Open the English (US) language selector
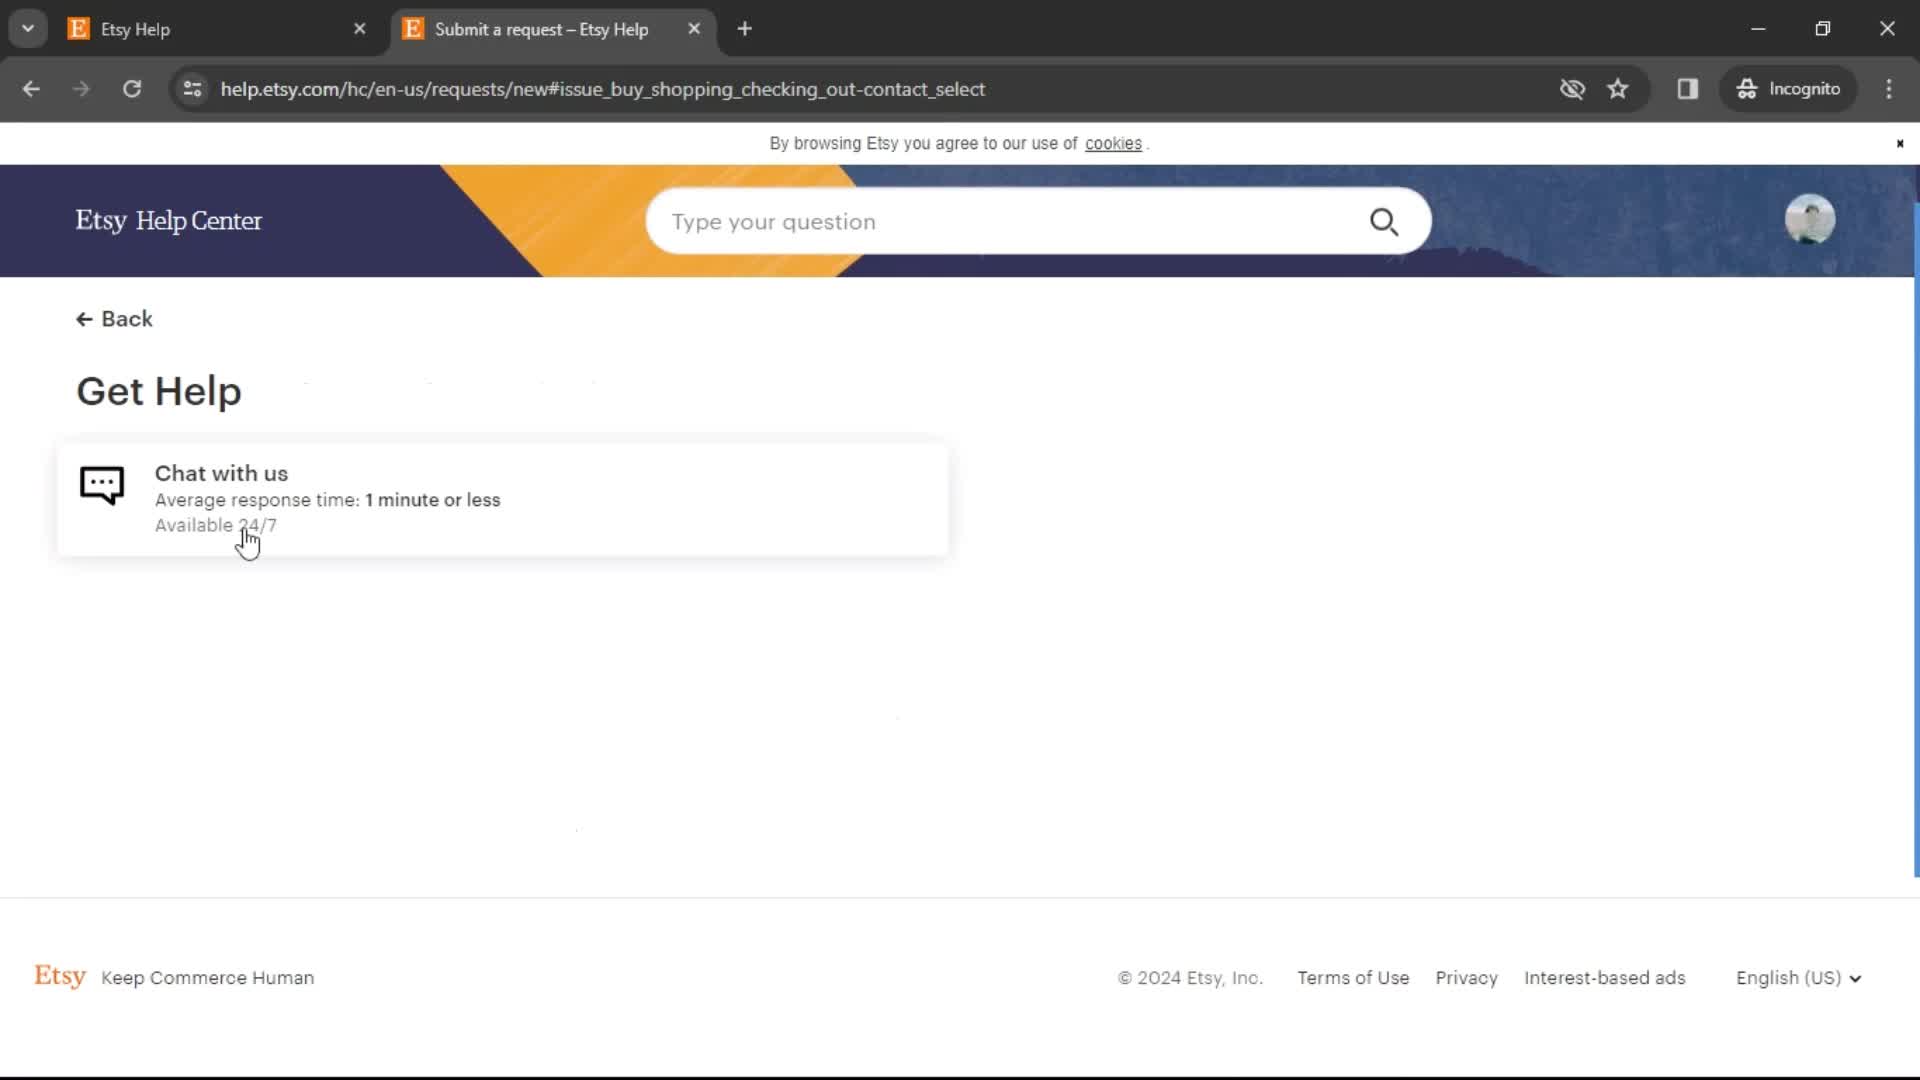The width and height of the screenshot is (1920, 1080). [x=1798, y=978]
